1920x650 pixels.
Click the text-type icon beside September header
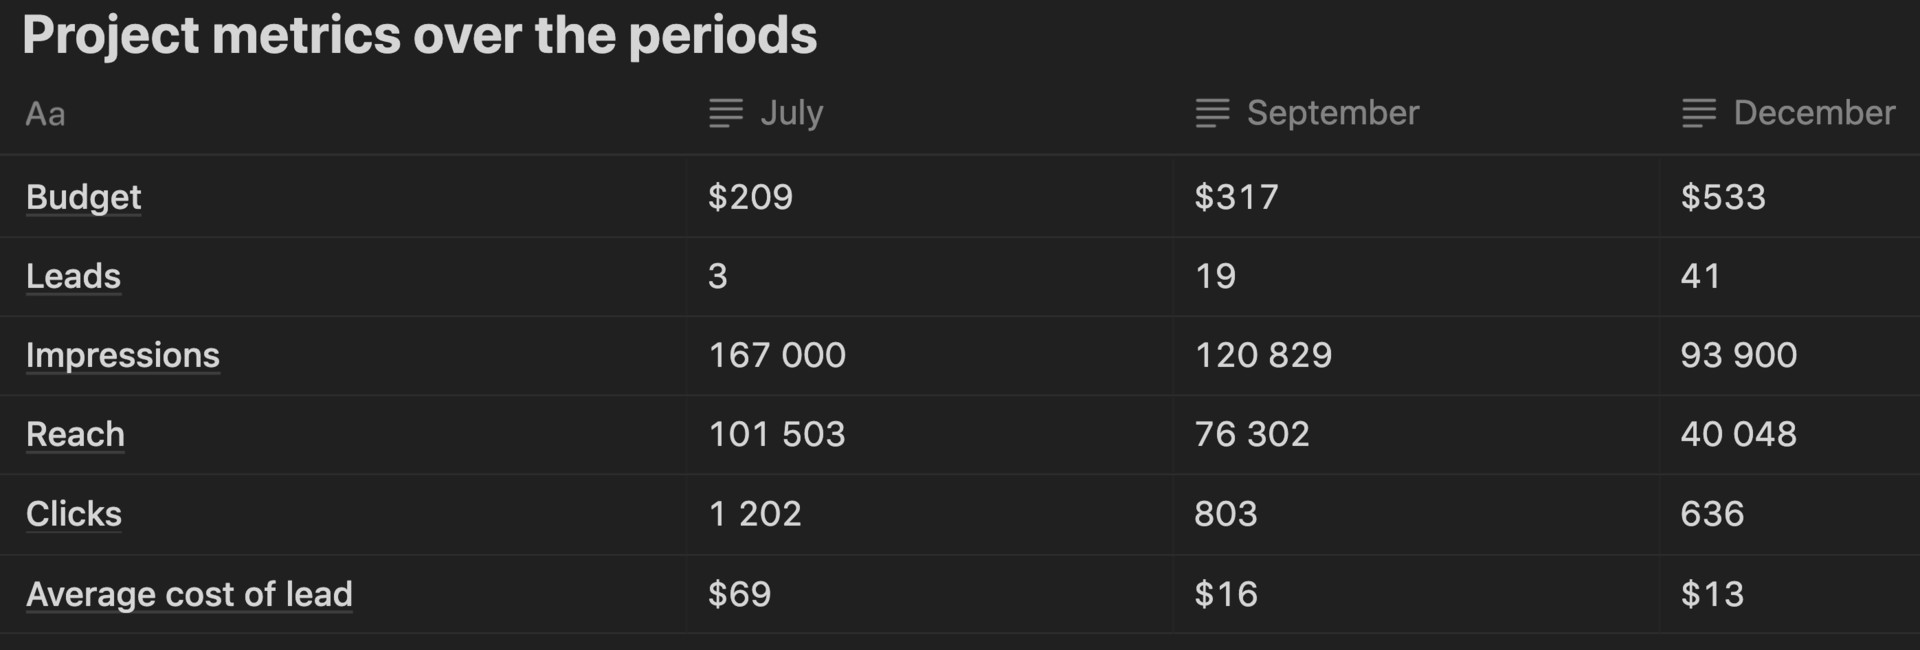(1212, 113)
